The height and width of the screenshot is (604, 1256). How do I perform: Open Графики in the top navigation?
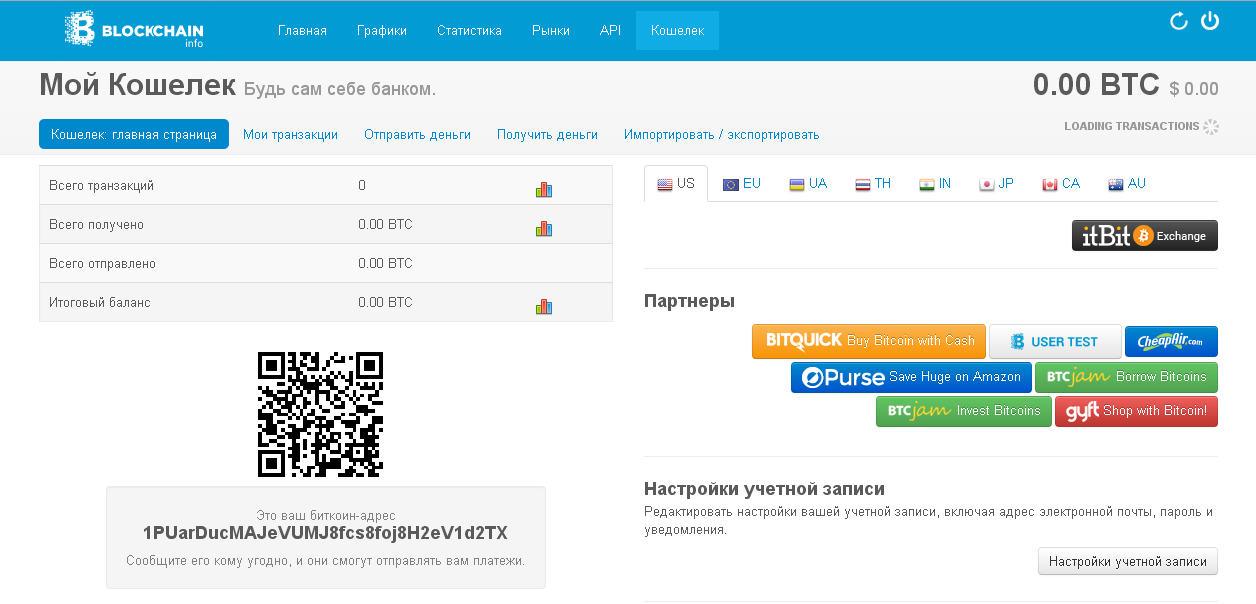coord(382,31)
